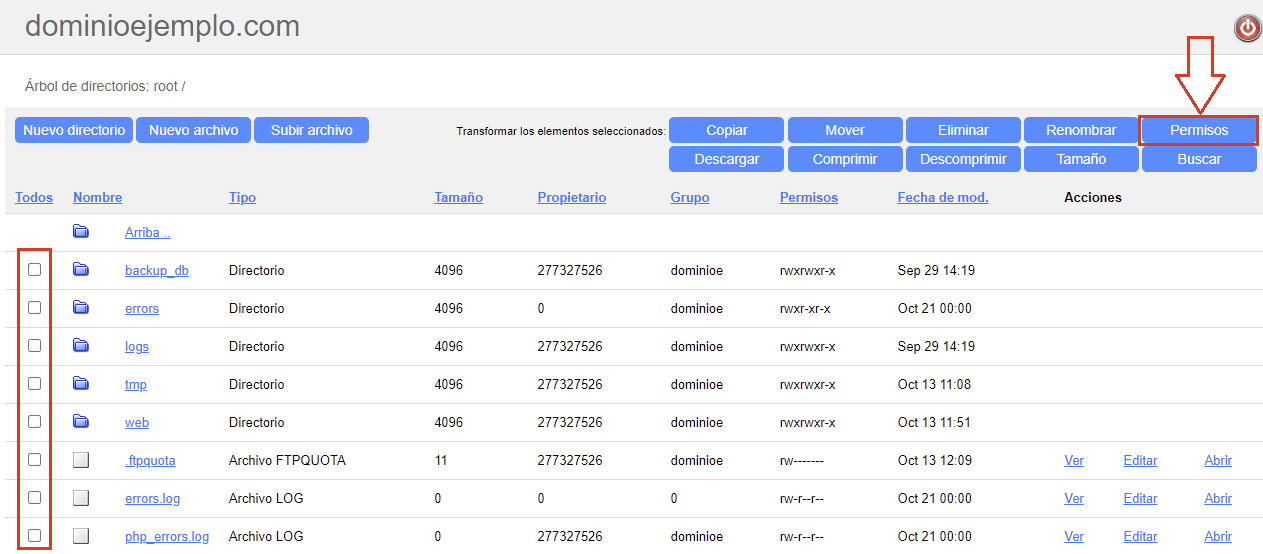This screenshot has width=1263, height=554.
Task: Click the file icon next to .ftpquota
Action: click(x=81, y=460)
